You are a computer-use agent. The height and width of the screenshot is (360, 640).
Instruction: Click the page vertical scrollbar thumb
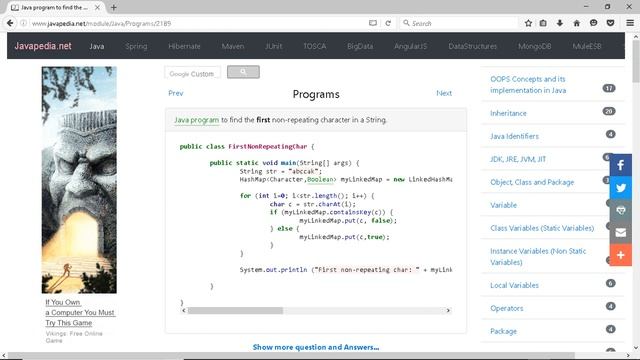(636, 61)
